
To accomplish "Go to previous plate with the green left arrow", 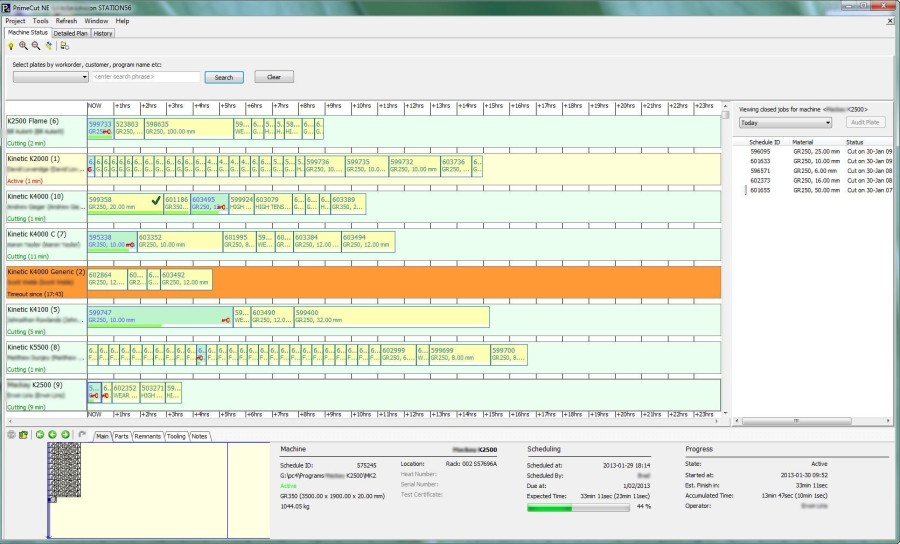I will point(52,435).
